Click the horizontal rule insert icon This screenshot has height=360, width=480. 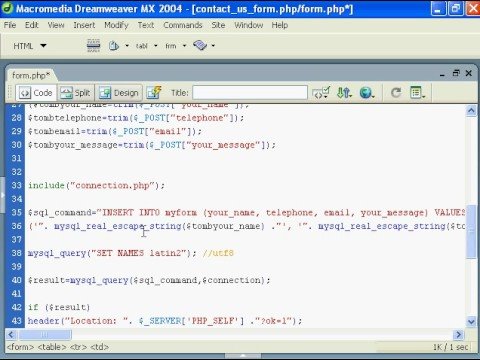click(93, 46)
